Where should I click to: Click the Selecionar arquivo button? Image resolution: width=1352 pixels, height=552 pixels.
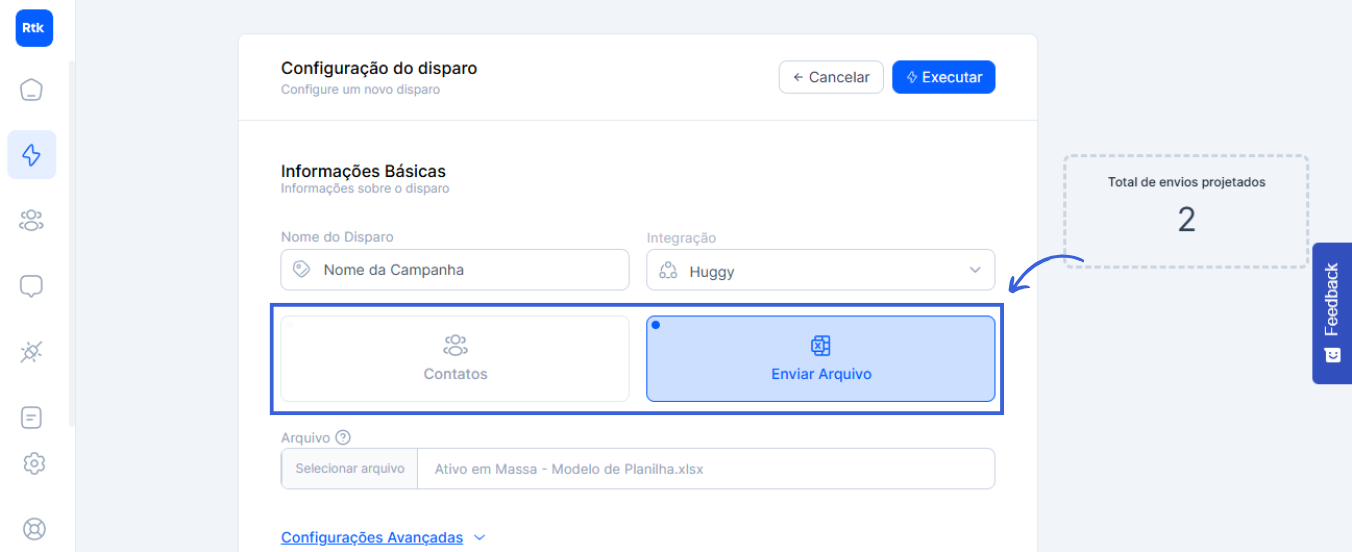350,469
